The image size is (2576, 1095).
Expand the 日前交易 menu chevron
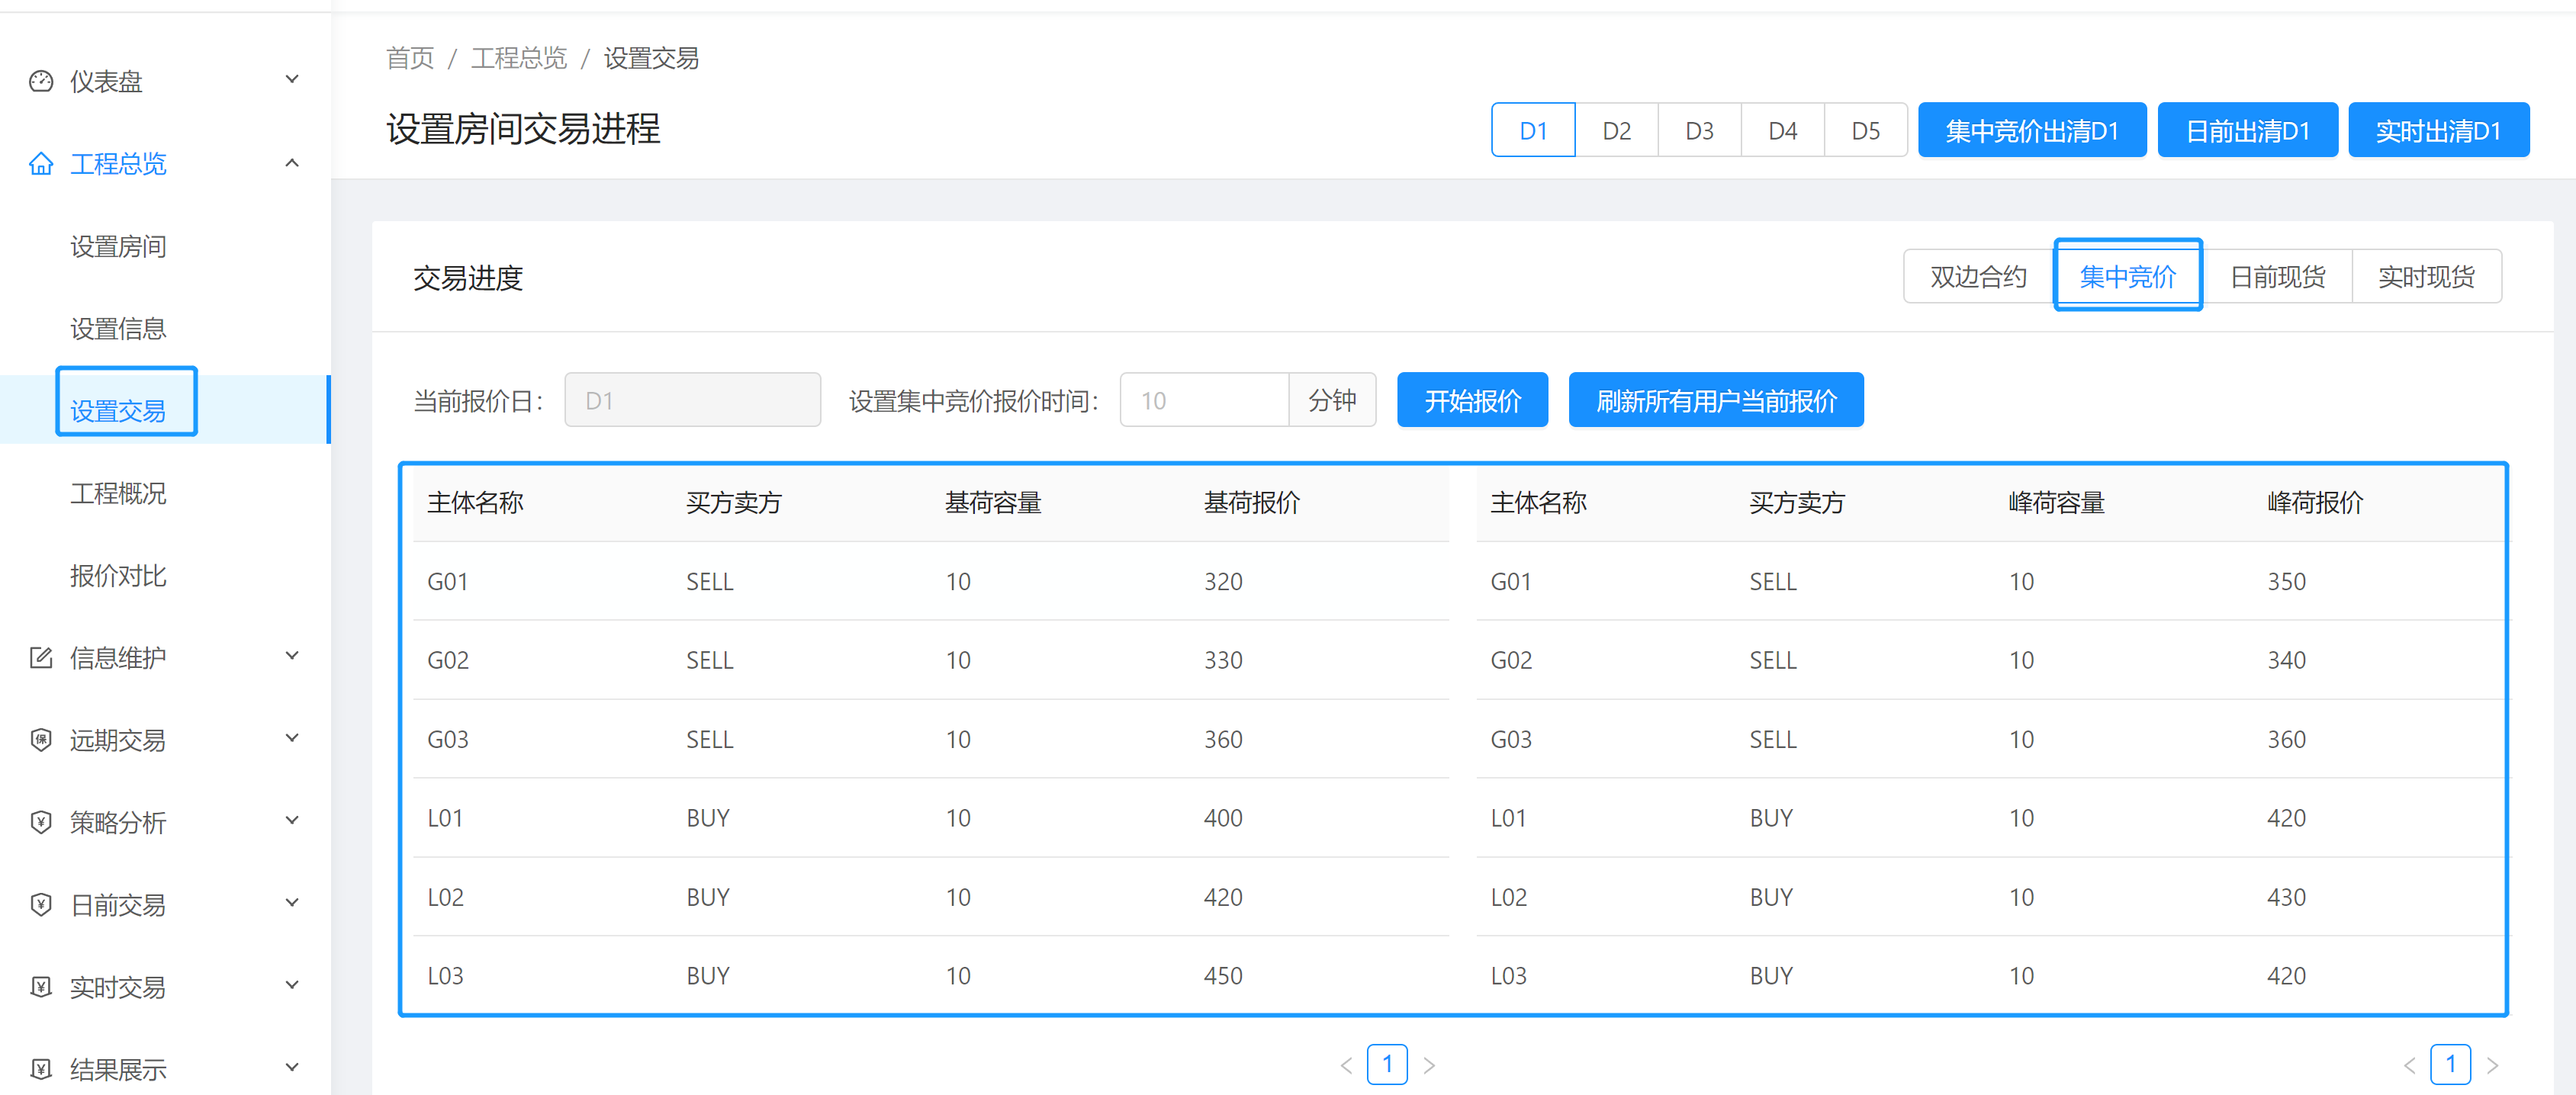[x=292, y=902]
